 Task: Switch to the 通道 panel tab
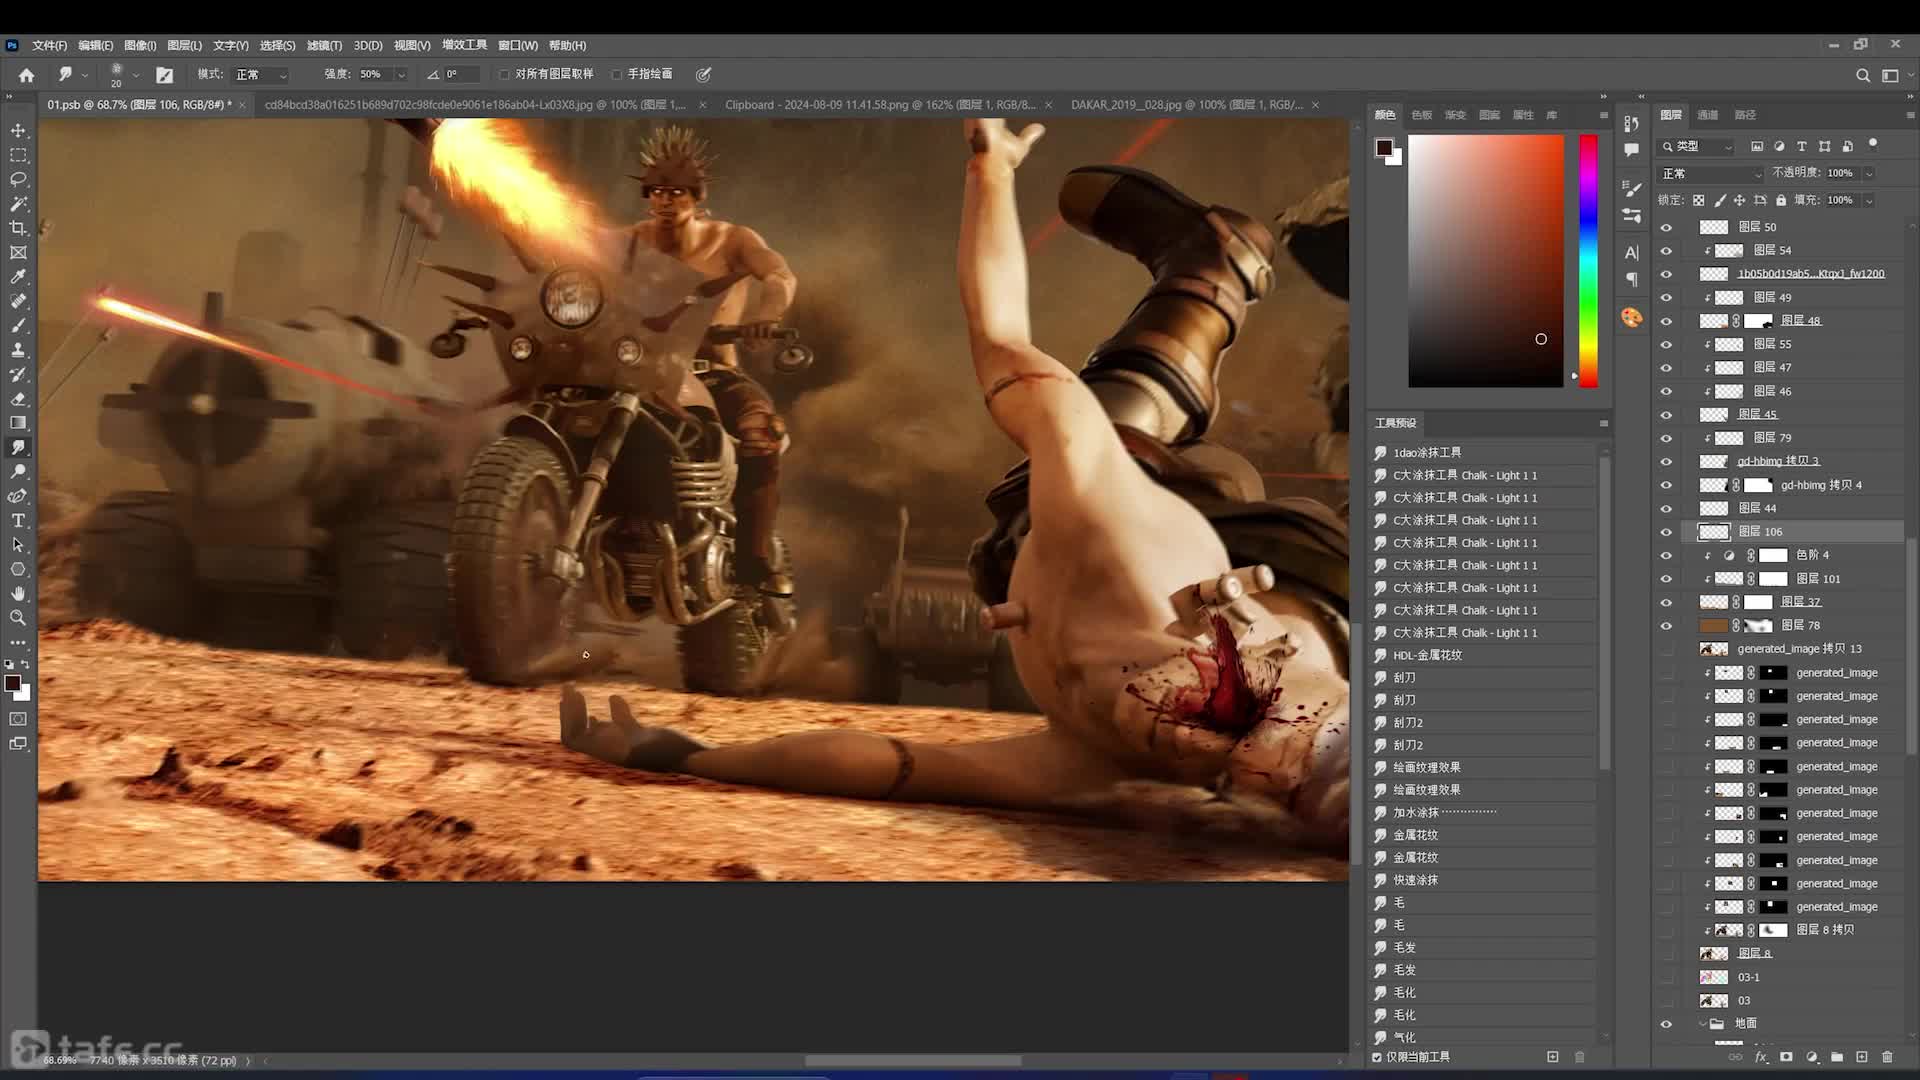(x=1708, y=115)
